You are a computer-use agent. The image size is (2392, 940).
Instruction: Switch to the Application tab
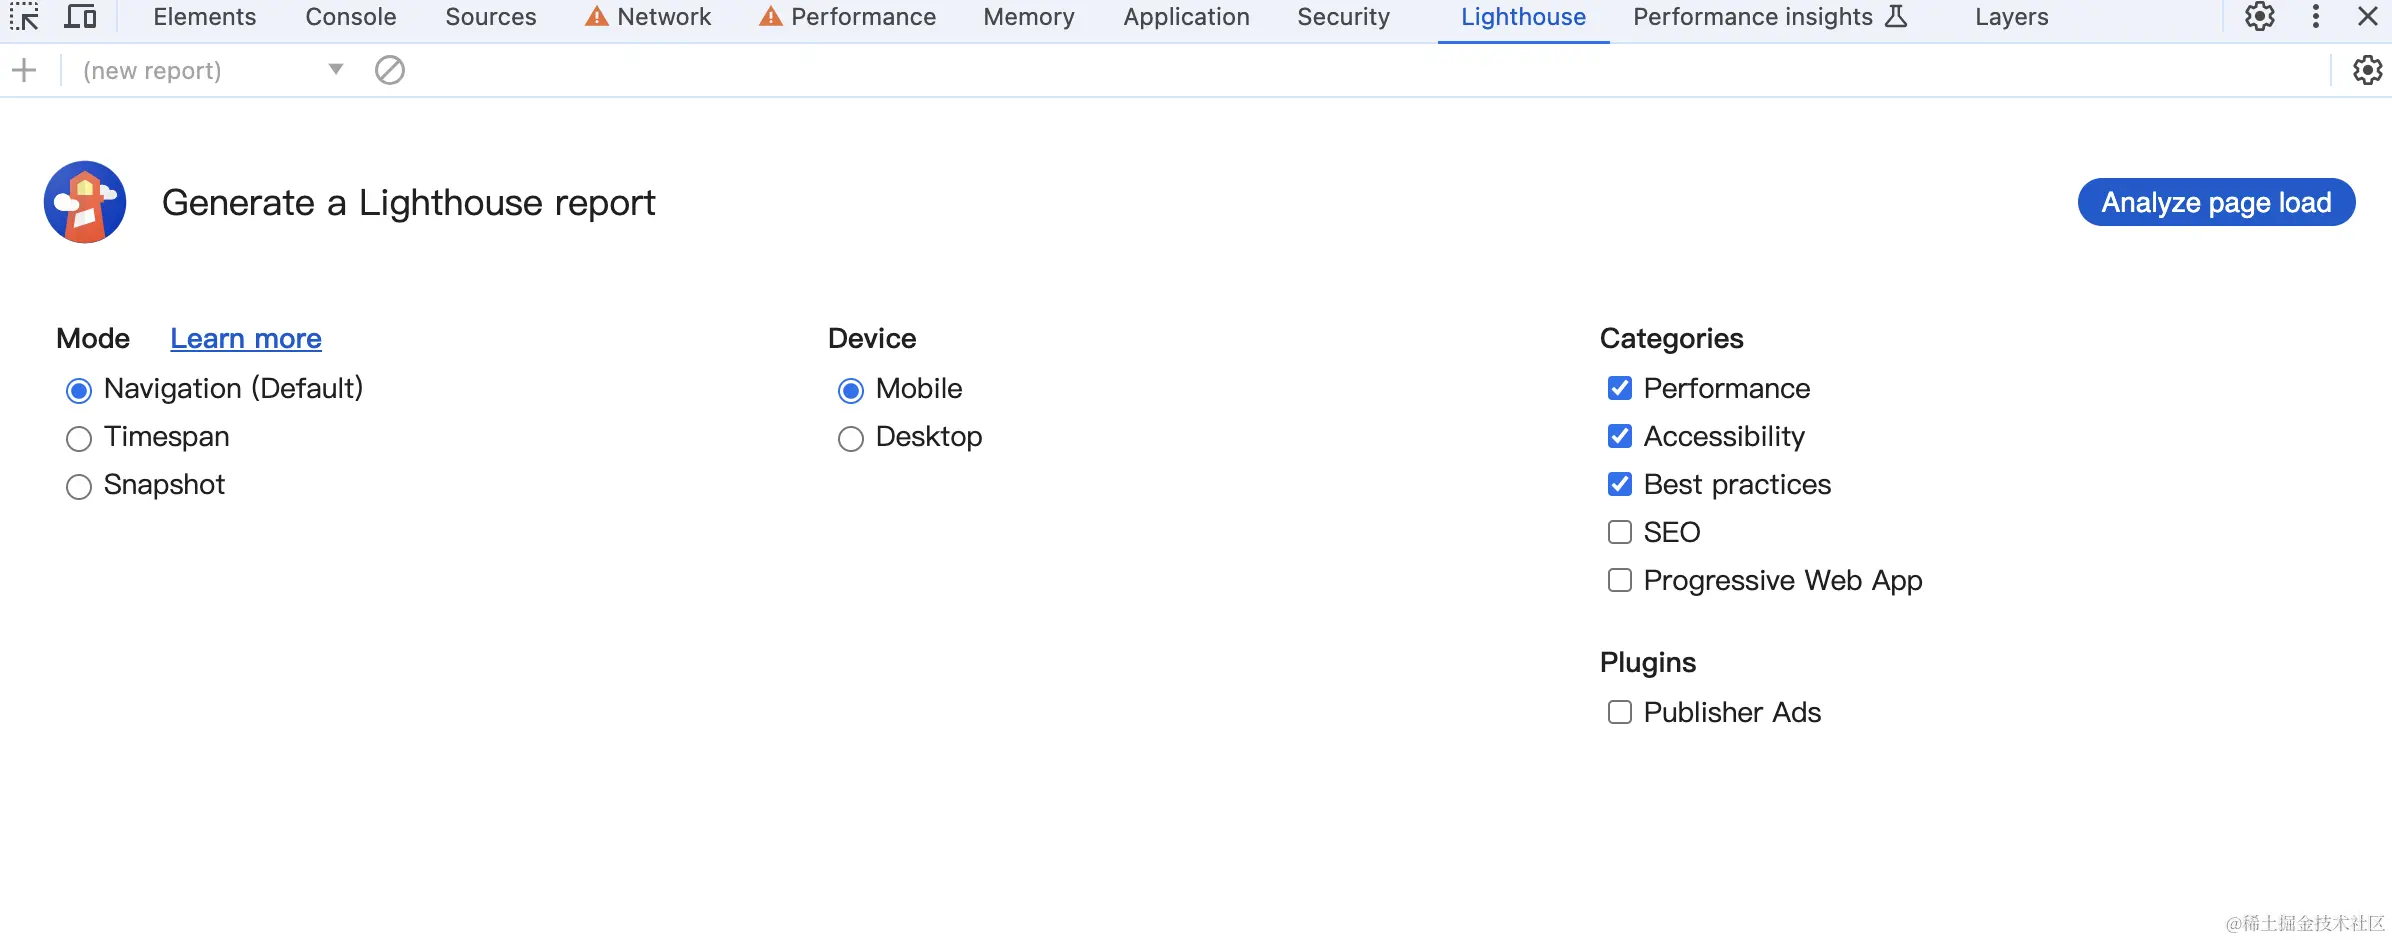[1187, 17]
